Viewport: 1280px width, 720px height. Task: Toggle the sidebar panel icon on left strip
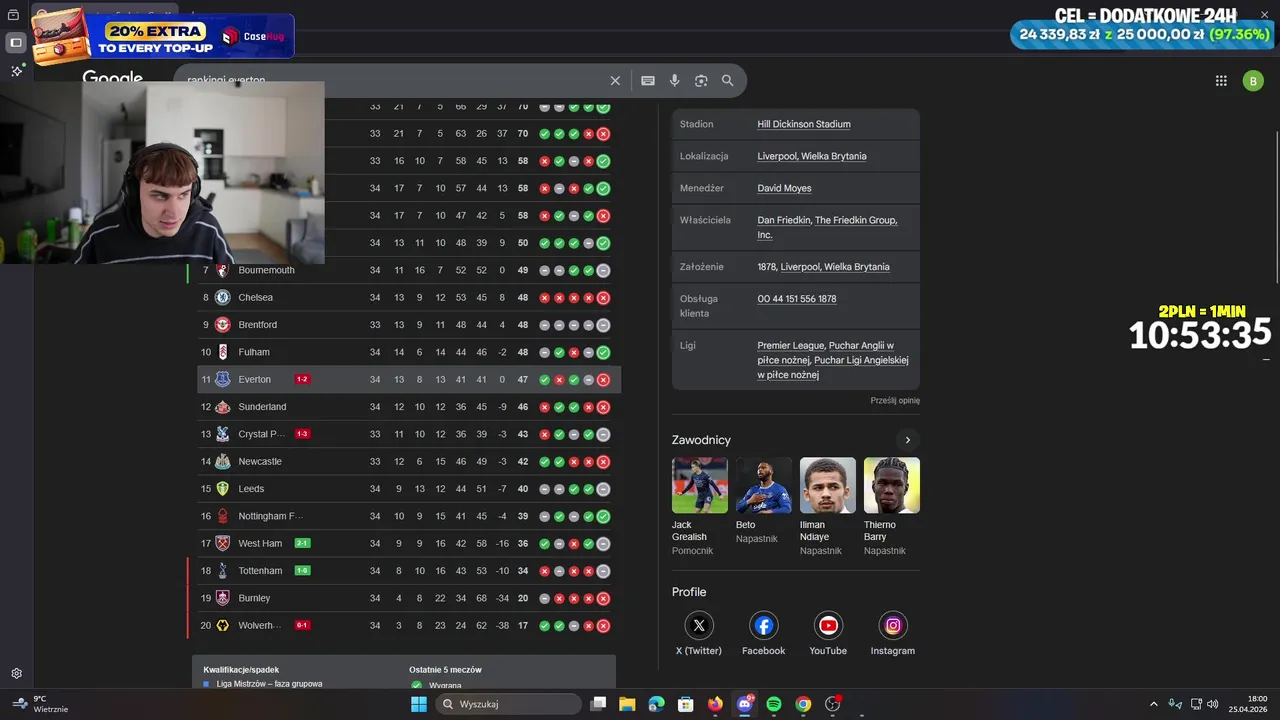16,43
